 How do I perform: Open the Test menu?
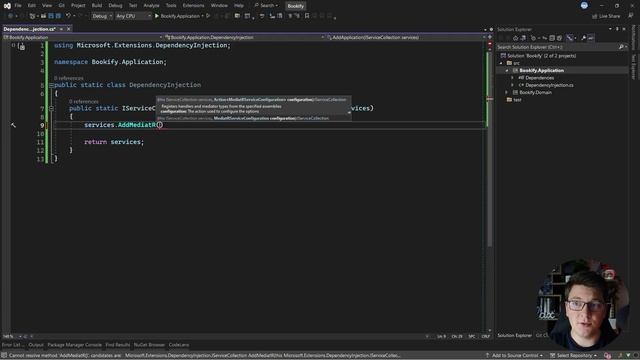point(133,6)
